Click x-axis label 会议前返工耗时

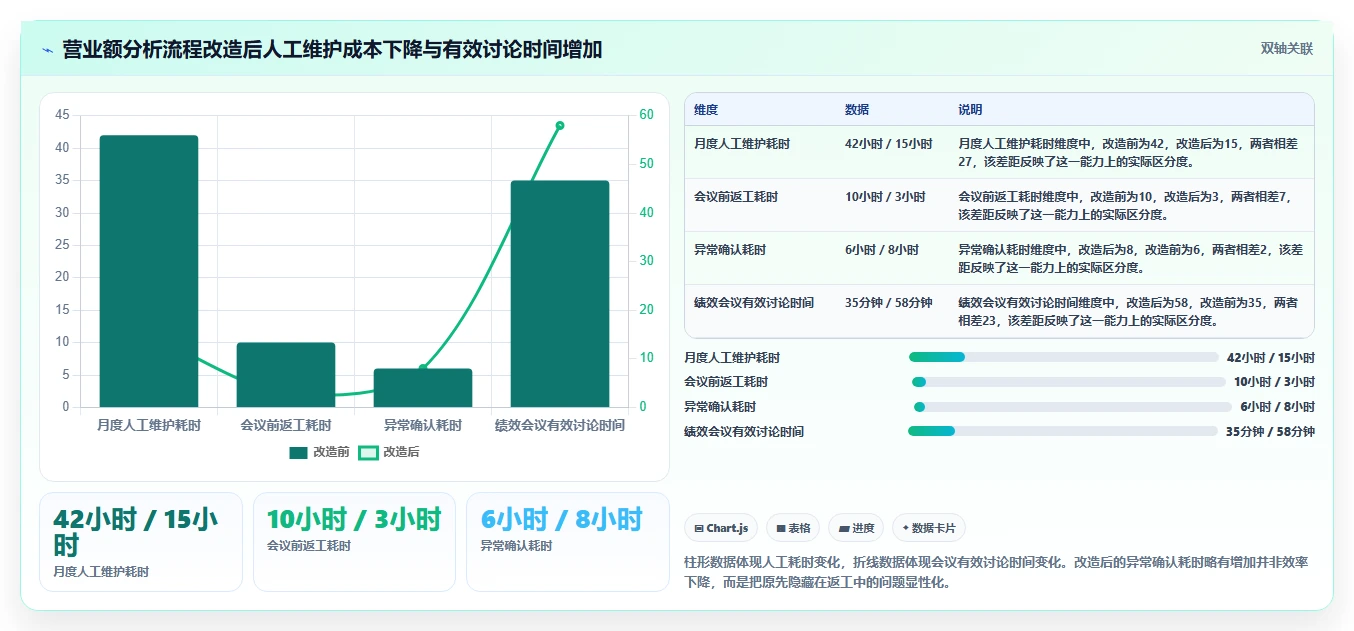(x=286, y=425)
